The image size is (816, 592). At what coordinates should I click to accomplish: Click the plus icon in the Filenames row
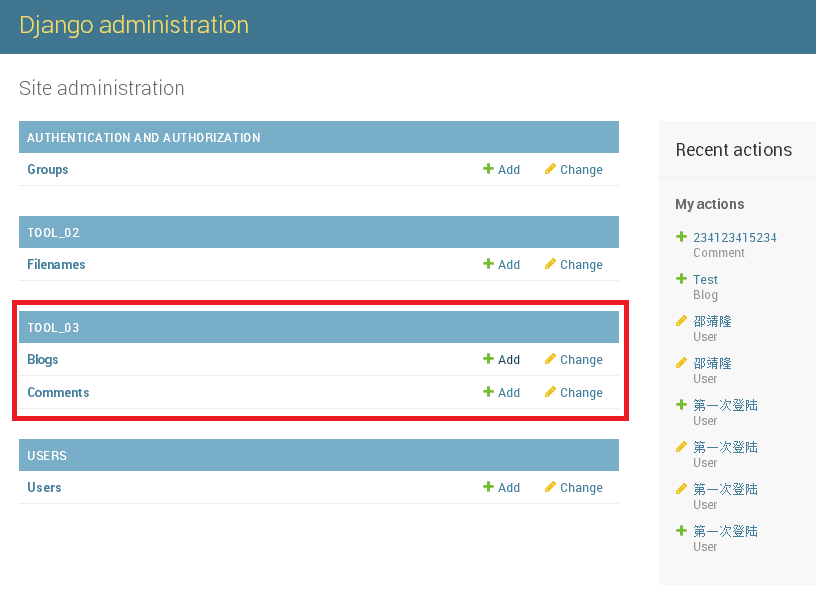click(x=488, y=264)
